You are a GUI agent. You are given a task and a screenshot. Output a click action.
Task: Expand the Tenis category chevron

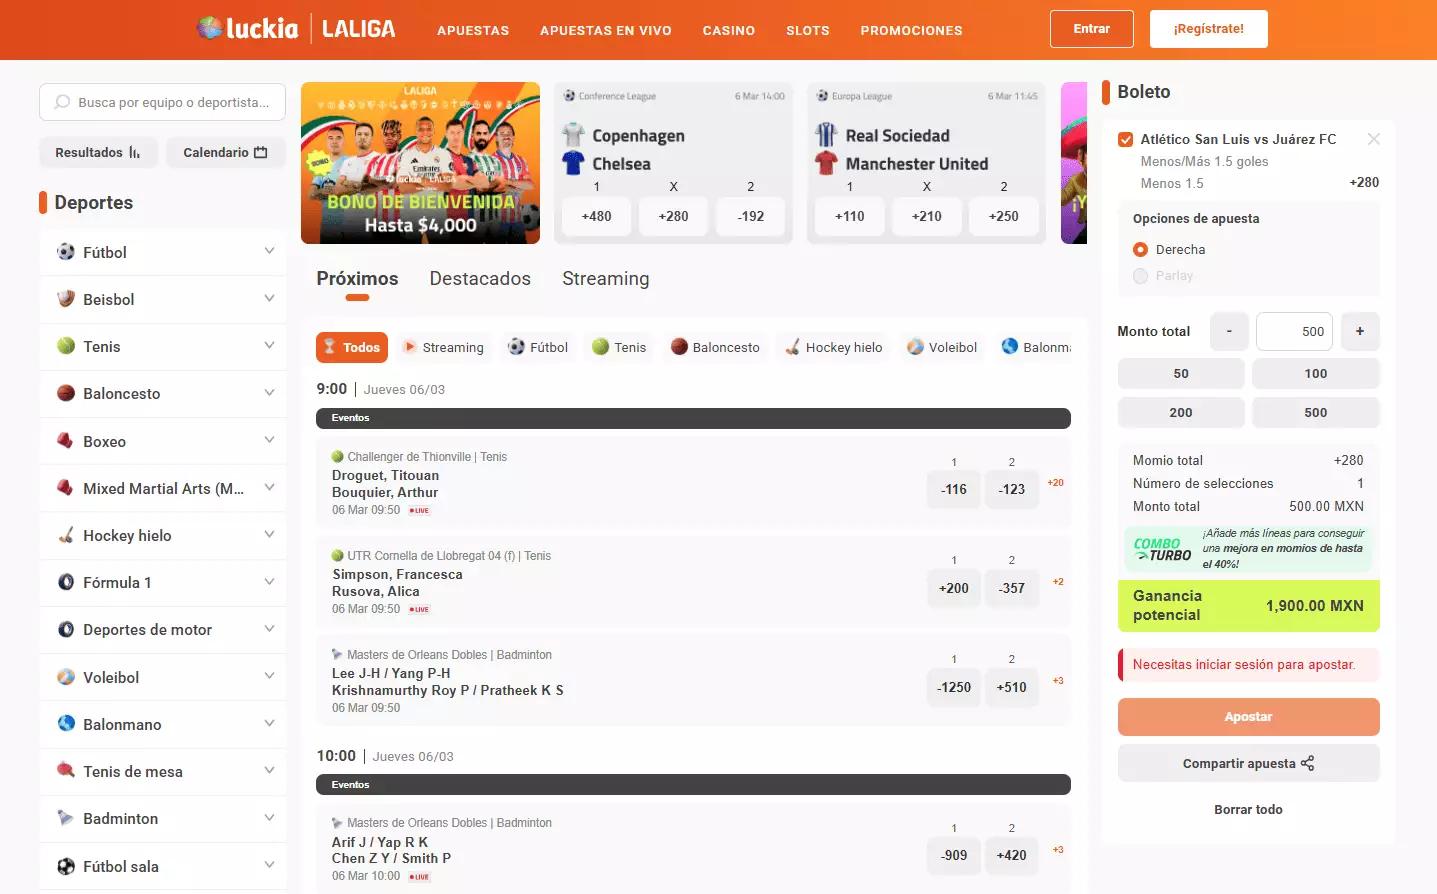pyautogui.click(x=269, y=345)
